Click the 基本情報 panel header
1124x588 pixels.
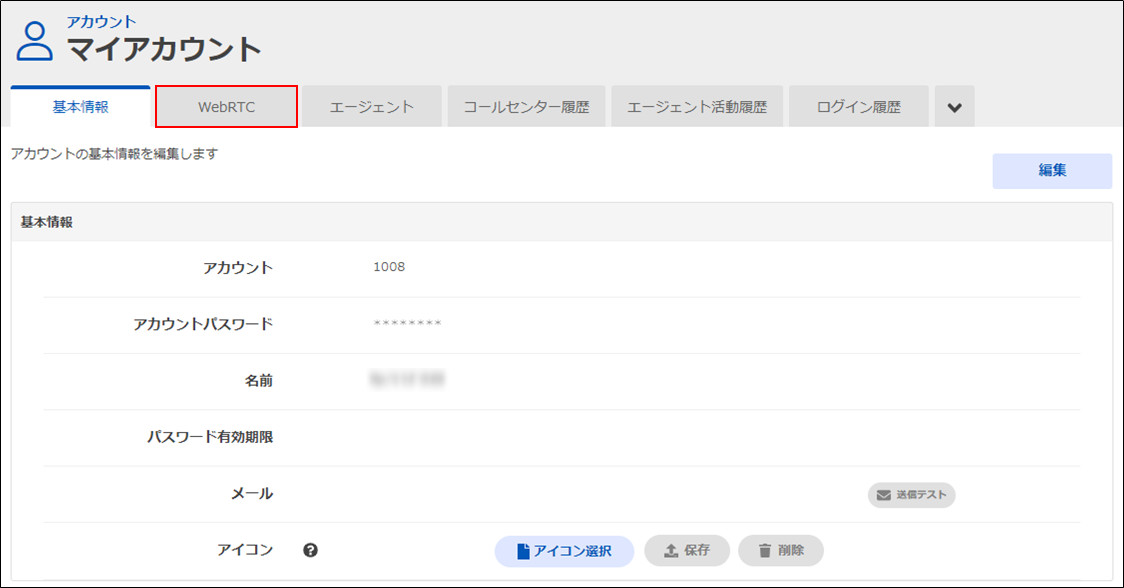pos(47,223)
